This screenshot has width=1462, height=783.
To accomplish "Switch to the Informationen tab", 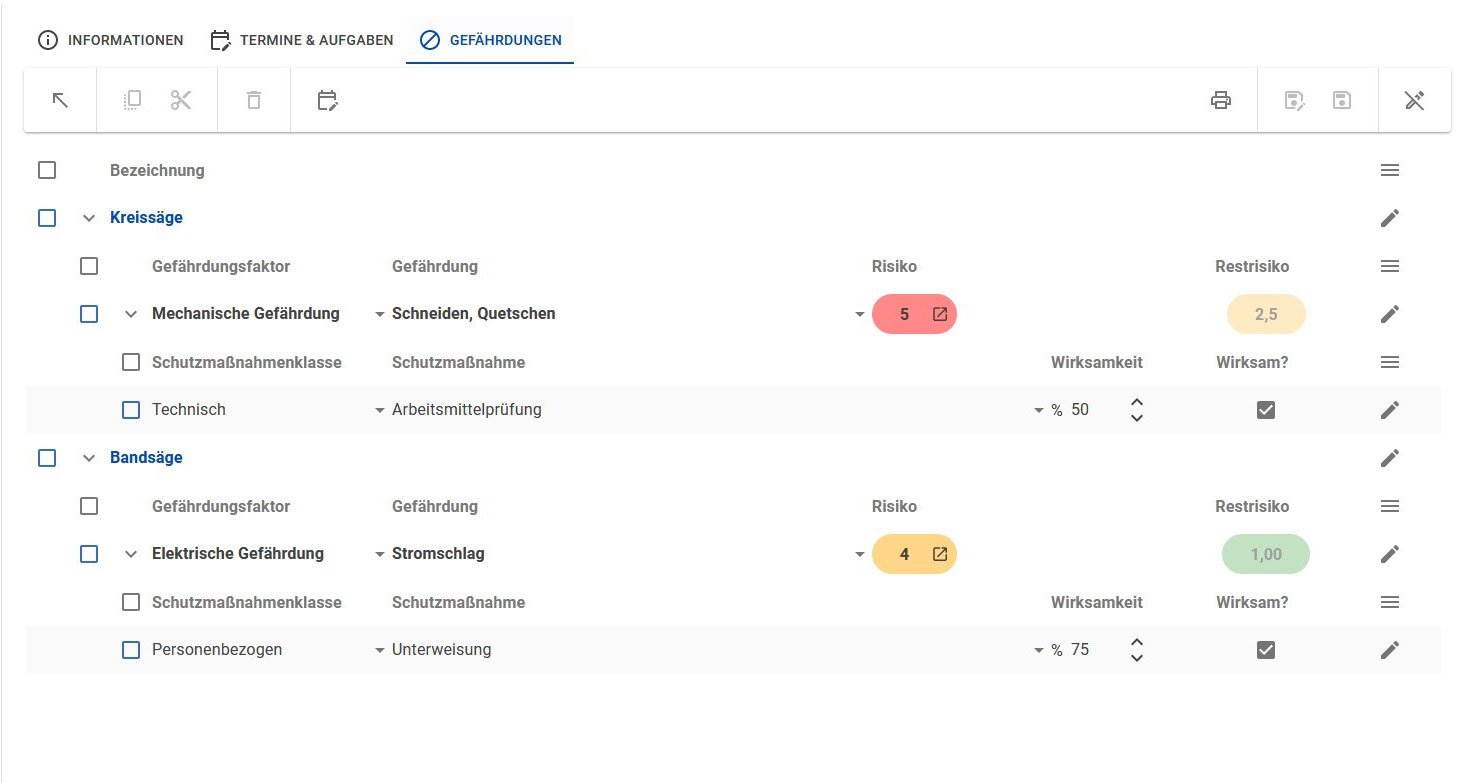I will click(111, 41).
